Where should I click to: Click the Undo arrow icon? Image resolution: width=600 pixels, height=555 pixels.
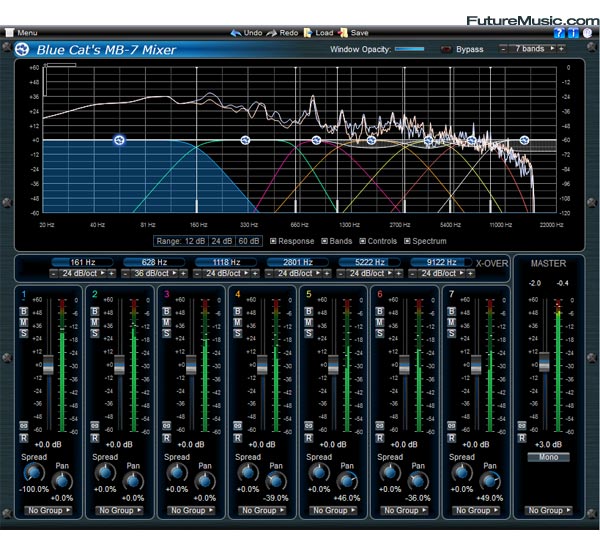(236, 33)
